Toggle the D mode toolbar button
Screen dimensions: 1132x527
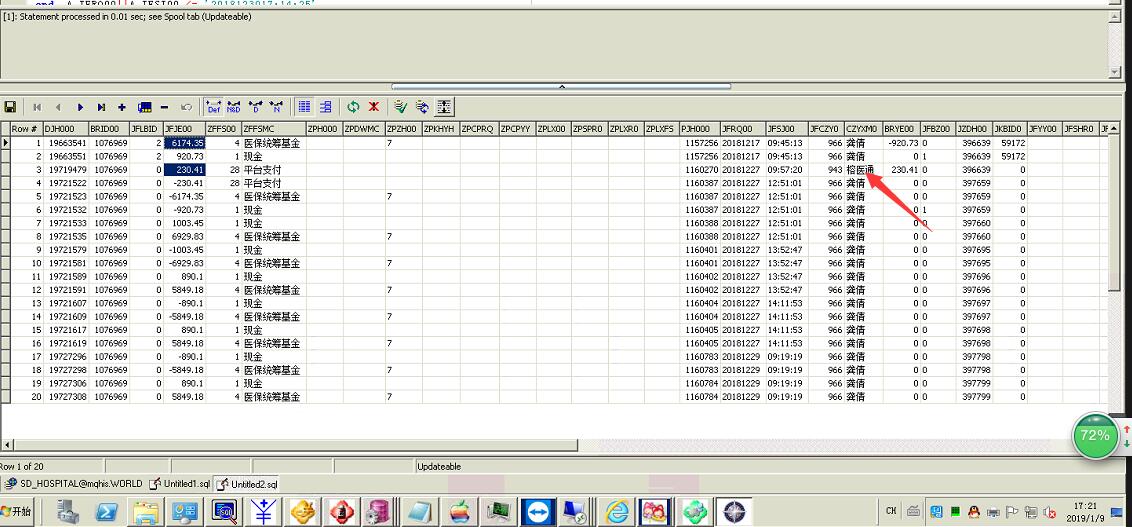tap(256, 107)
